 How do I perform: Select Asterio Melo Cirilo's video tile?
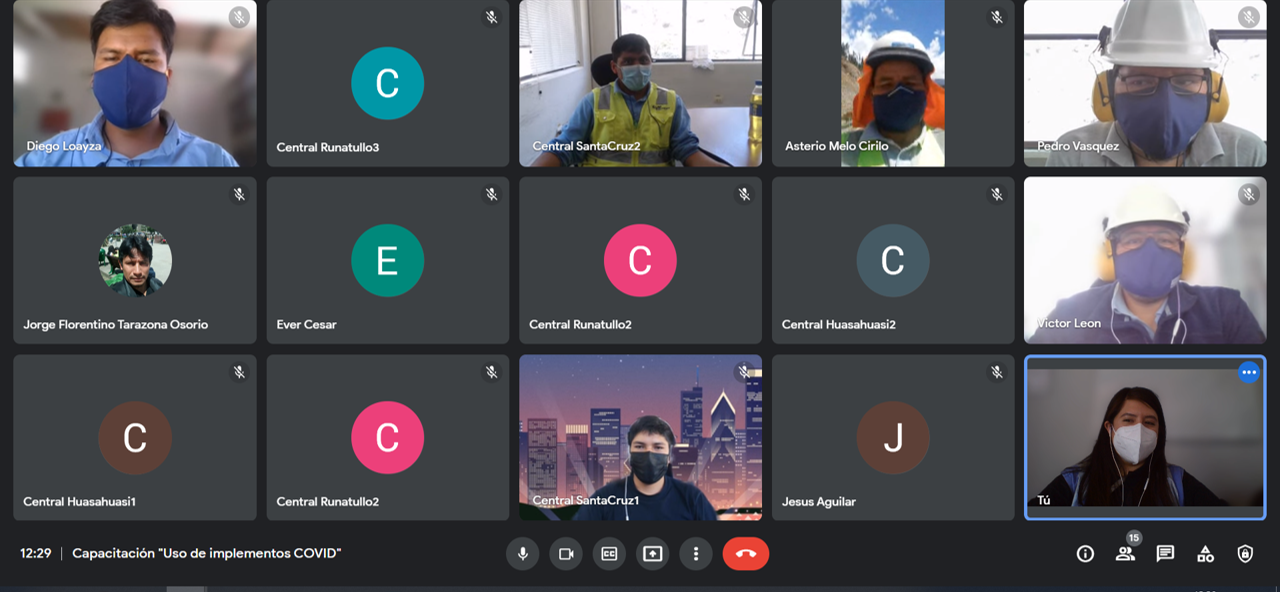click(x=893, y=83)
